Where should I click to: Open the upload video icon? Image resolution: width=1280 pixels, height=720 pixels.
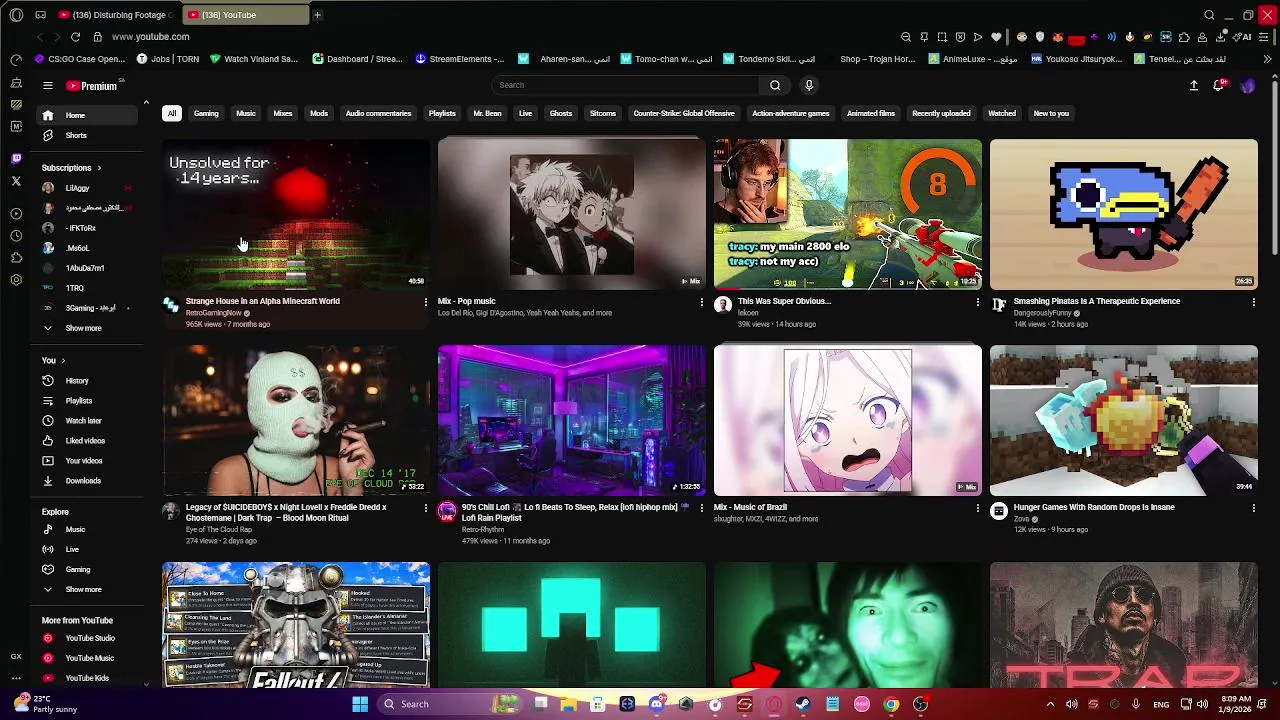click(x=1193, y=86)
